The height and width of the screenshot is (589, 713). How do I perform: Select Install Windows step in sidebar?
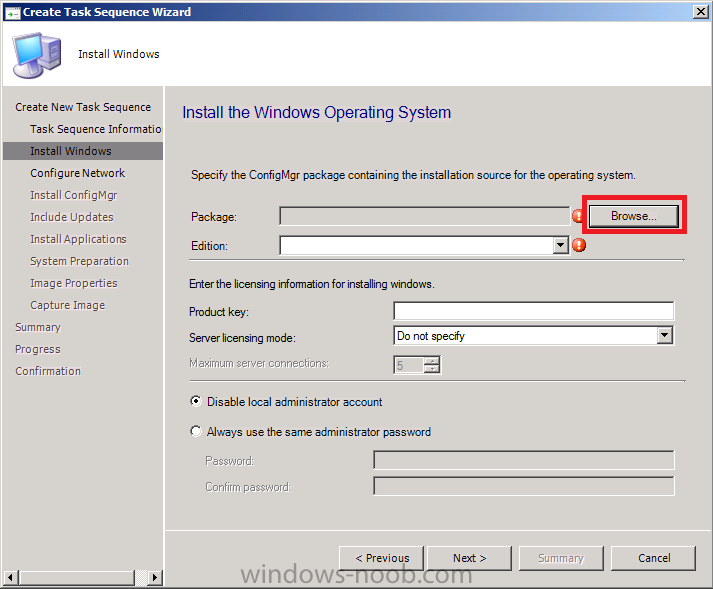pos(83,151)
